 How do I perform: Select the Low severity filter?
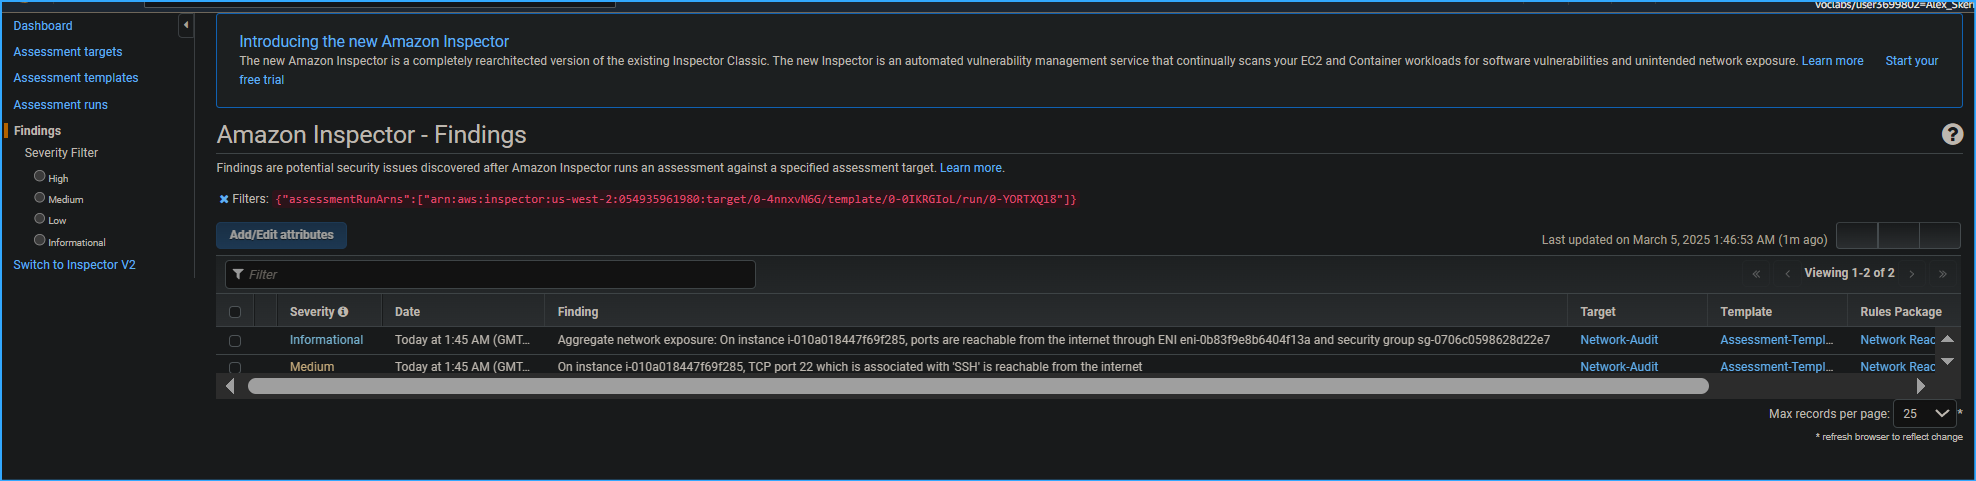click(x=40, y=219)
